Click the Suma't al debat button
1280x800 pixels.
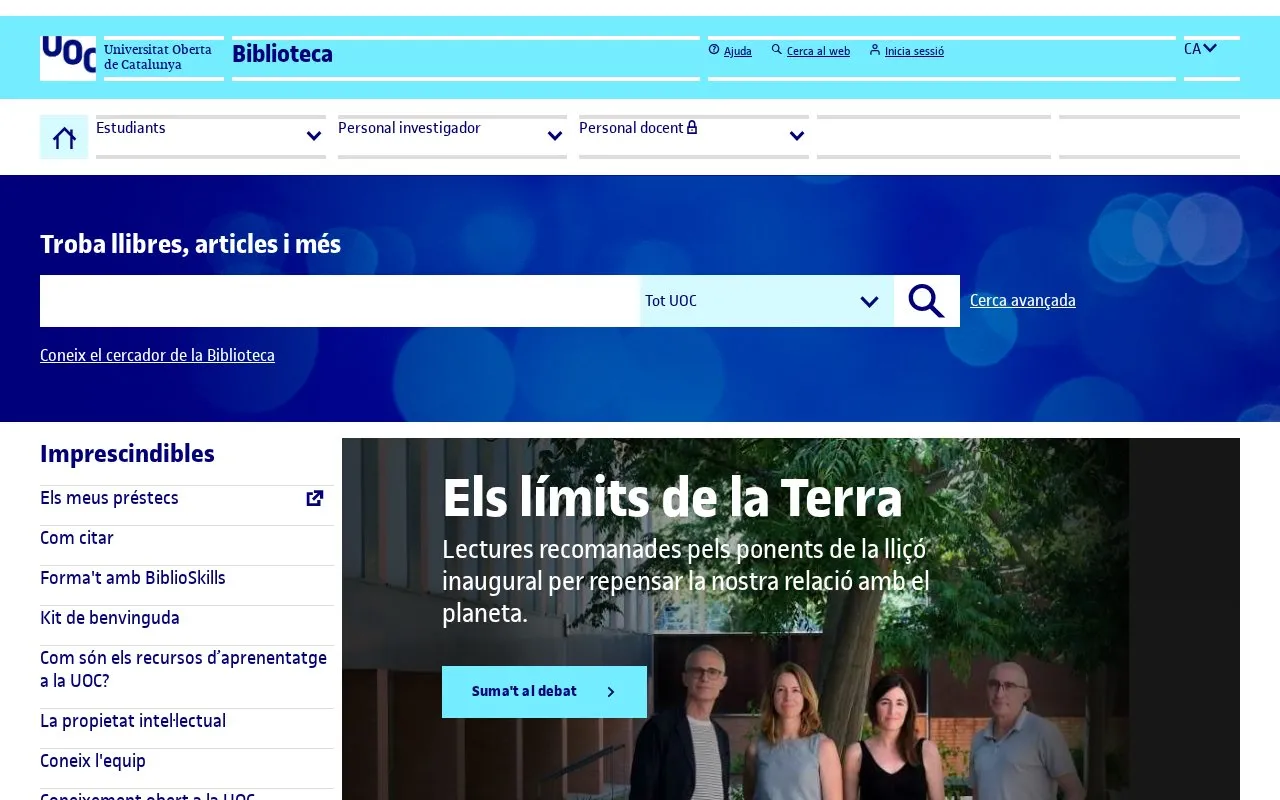544,692
